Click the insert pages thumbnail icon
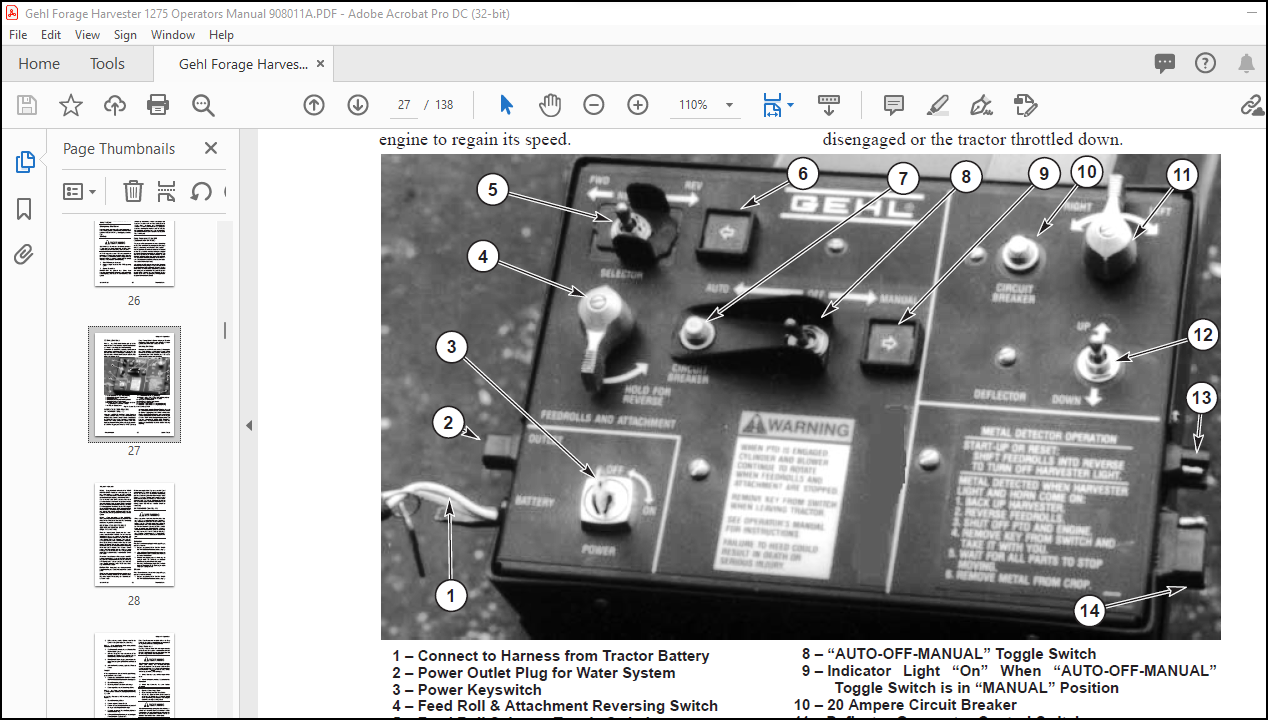Screen dimensions: 1268x720 [x=167, y=191]
